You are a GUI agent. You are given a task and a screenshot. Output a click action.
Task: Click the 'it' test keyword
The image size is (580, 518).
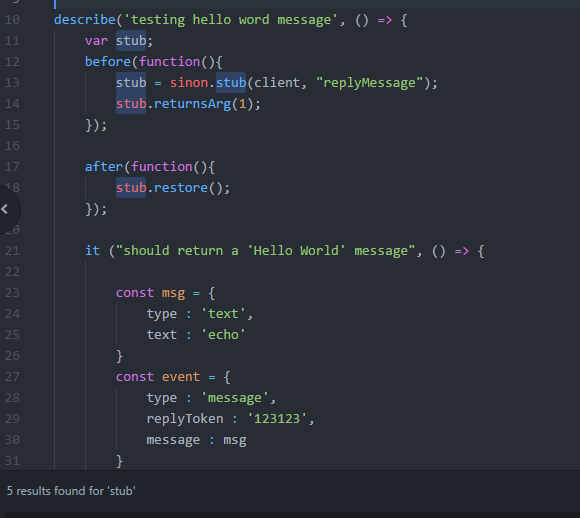coord(92,250)
